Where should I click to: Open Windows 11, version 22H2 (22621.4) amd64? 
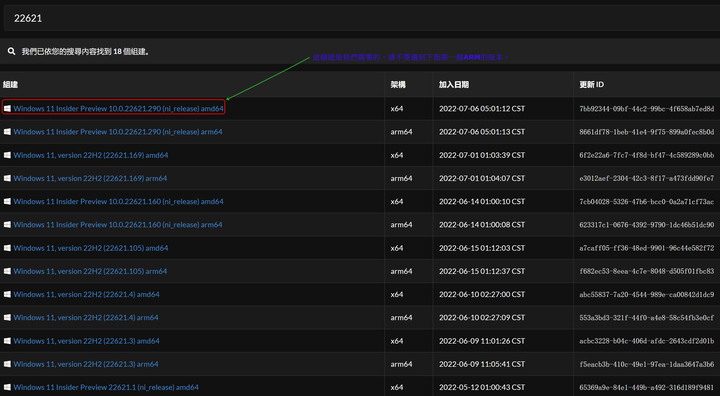pos(86,294)
